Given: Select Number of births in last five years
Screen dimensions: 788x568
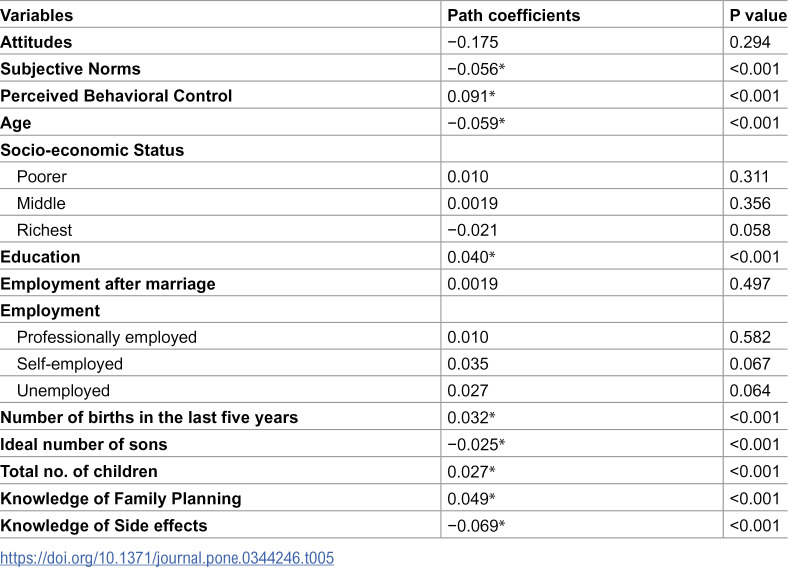Looking at the screenshot, I should (149, 418).
